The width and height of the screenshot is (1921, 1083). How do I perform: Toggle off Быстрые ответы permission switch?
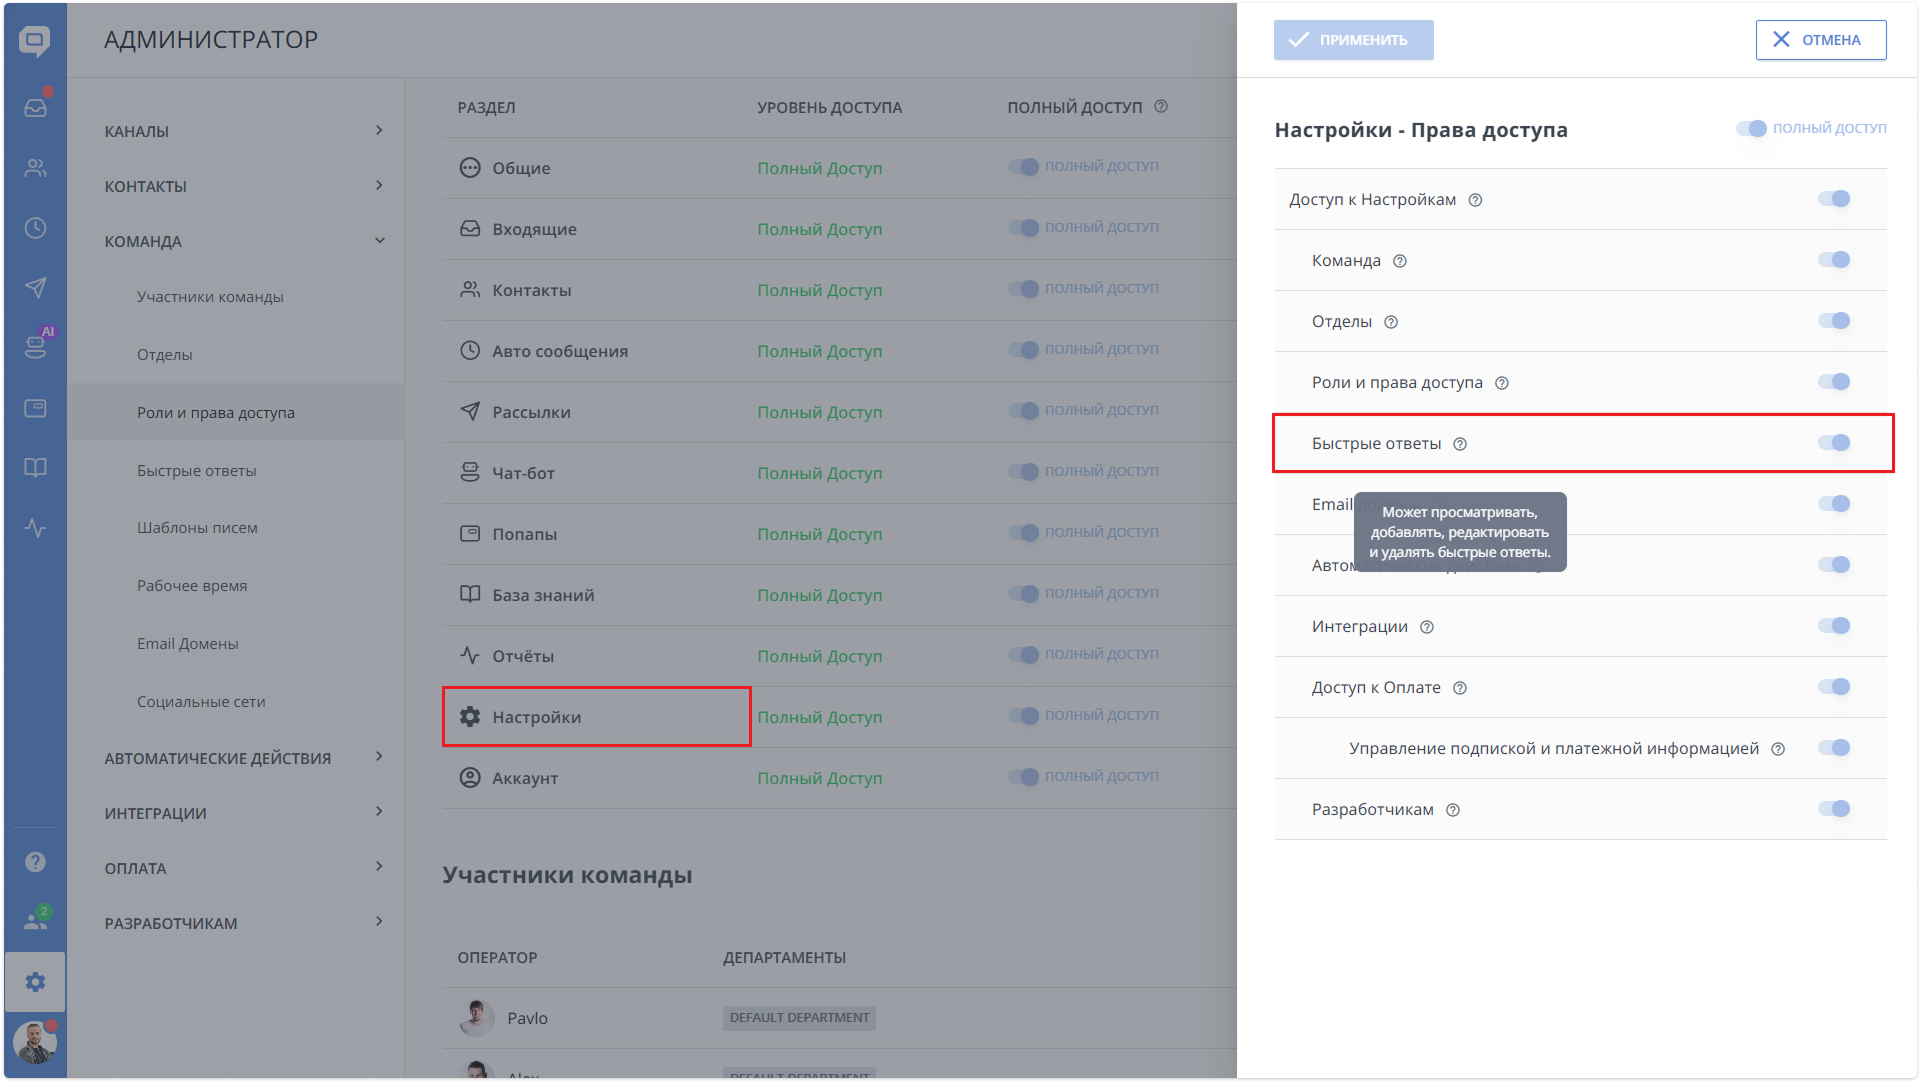click(1834, 443)
